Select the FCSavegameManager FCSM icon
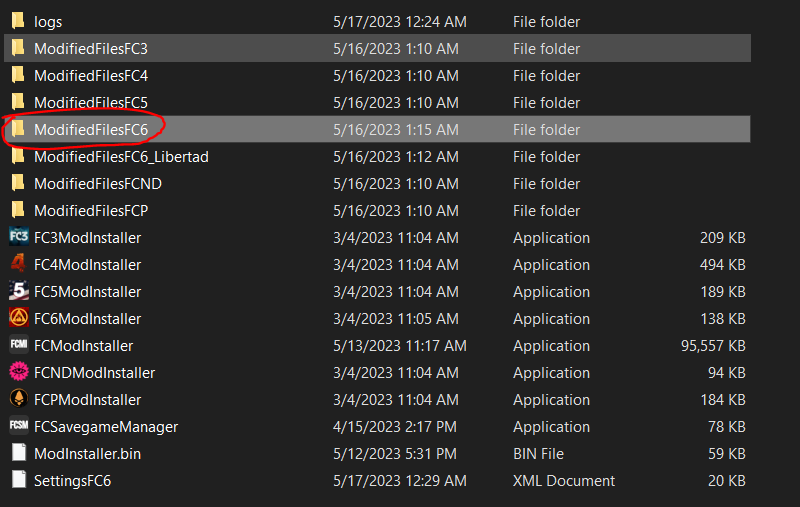The width and height of the screenshot is (800, 507). click(18, 426)
